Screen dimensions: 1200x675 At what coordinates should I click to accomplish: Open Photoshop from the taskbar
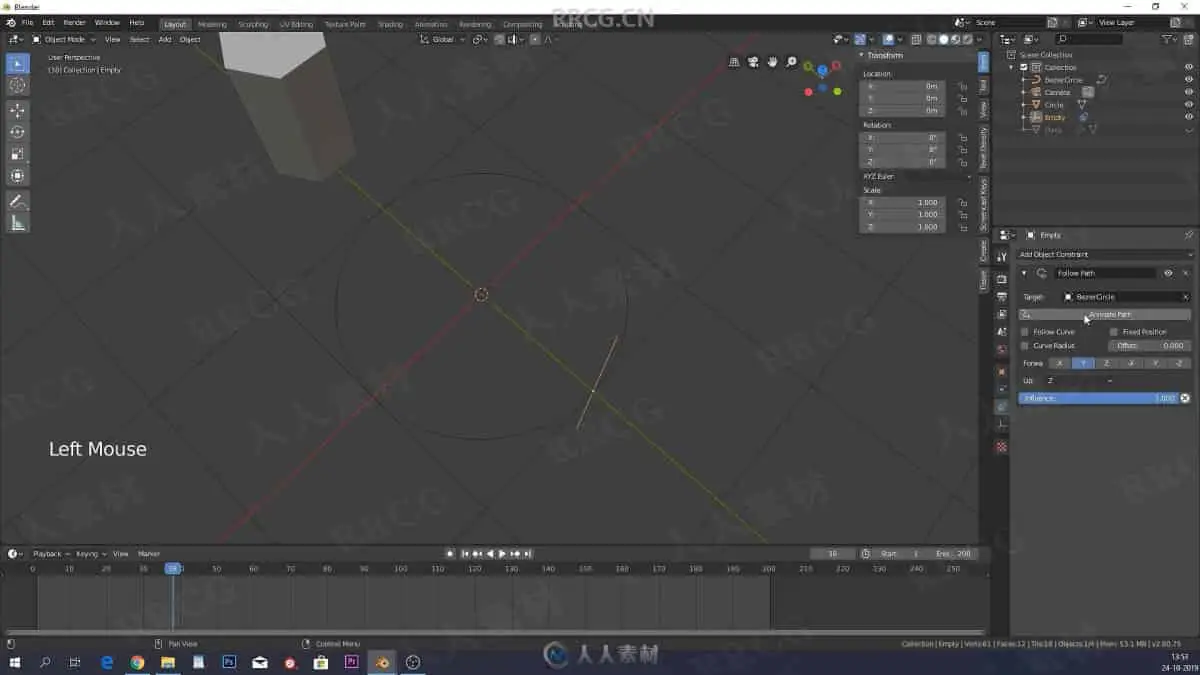[229, 662]
